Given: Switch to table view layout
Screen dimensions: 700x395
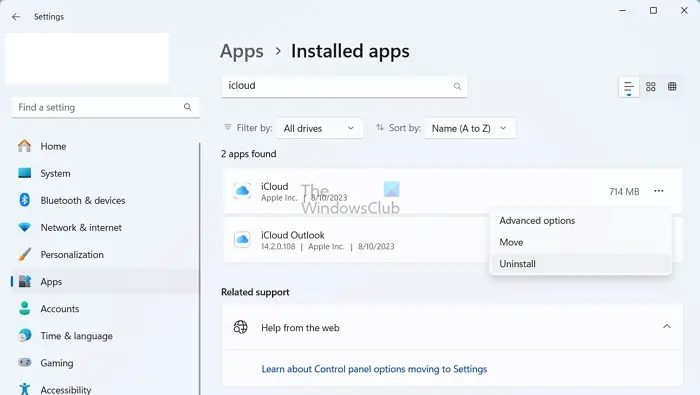Looking at the screenshot, I should [x=672, y=87].
